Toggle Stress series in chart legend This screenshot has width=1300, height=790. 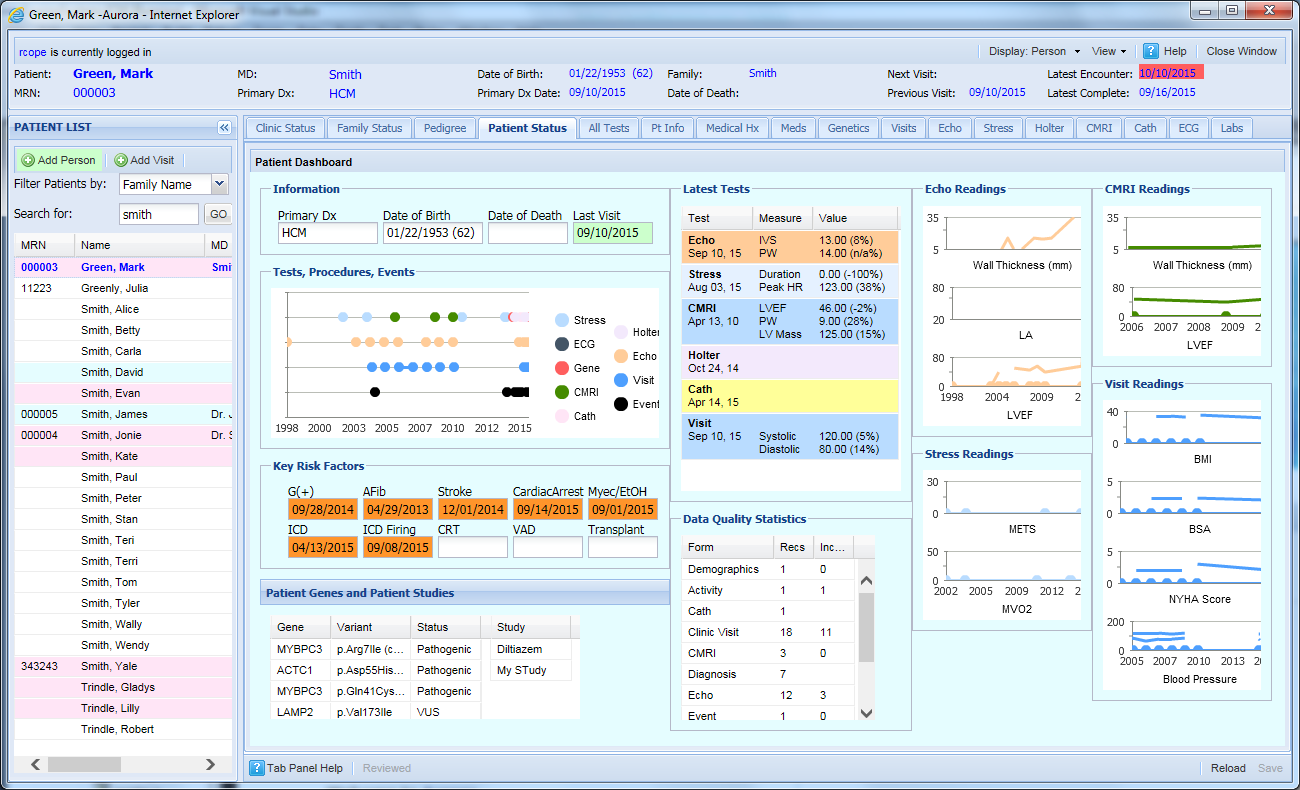coord(562,320)
